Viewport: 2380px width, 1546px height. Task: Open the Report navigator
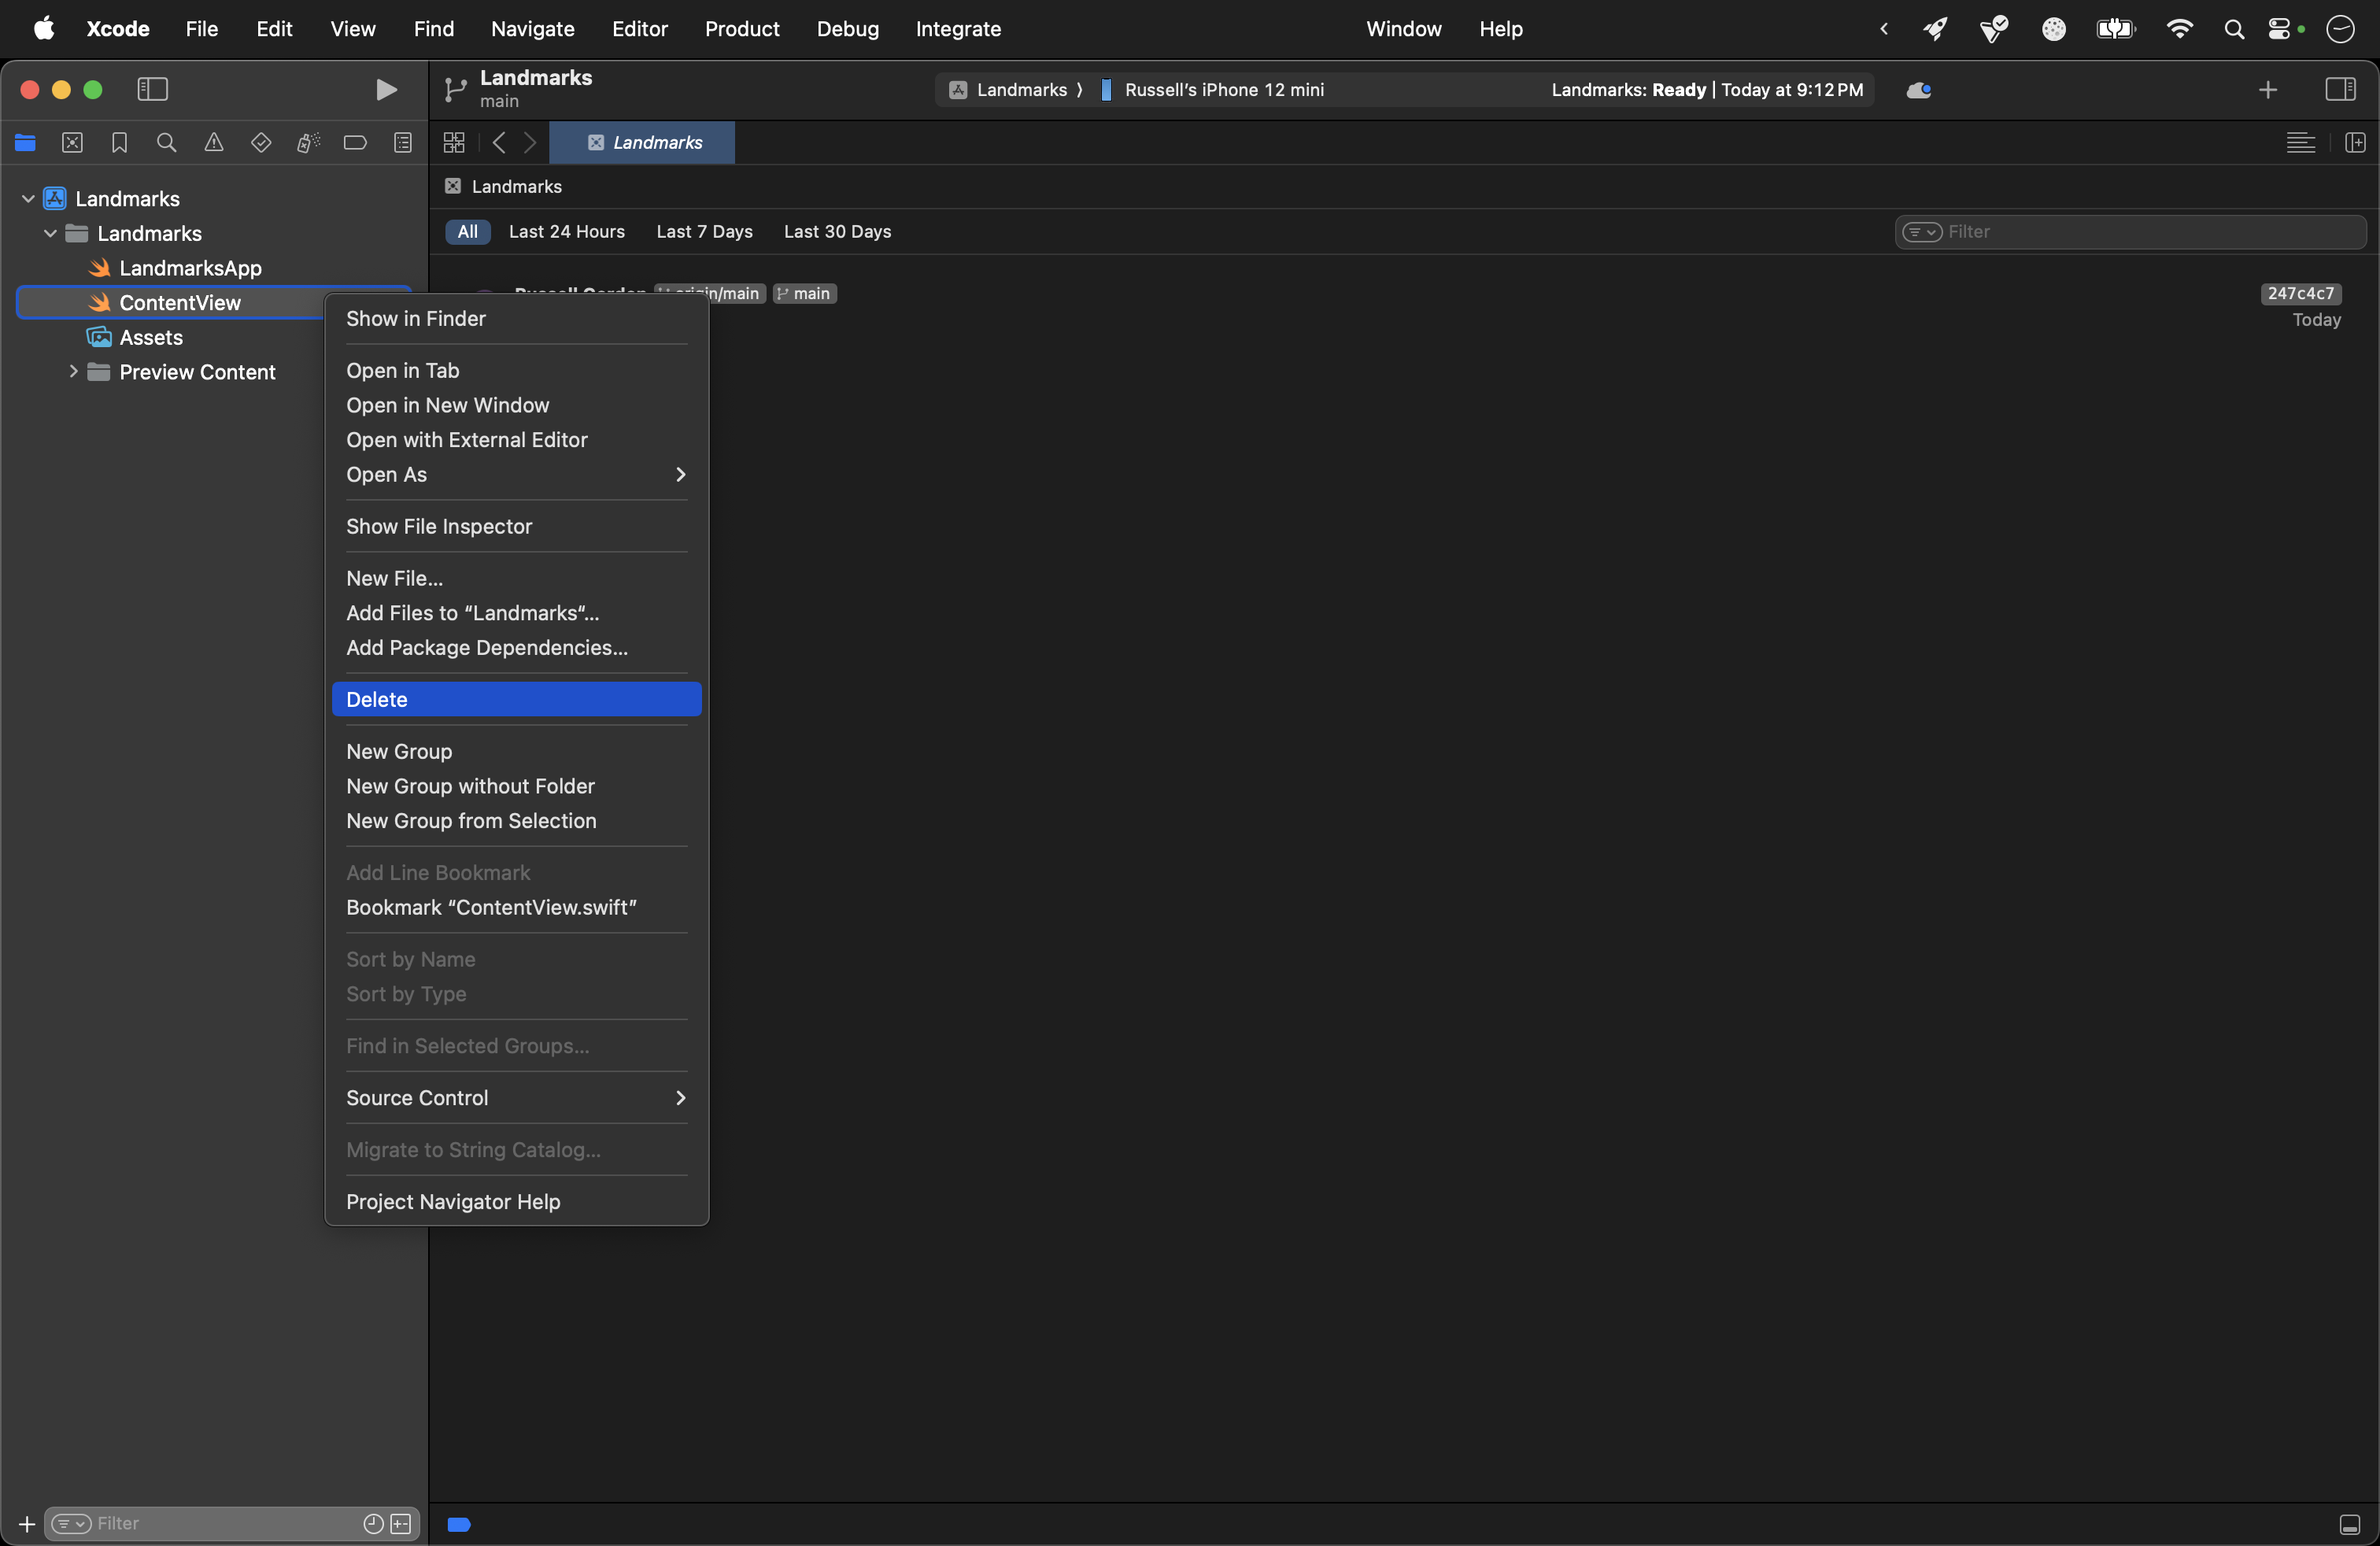[403, 143]
